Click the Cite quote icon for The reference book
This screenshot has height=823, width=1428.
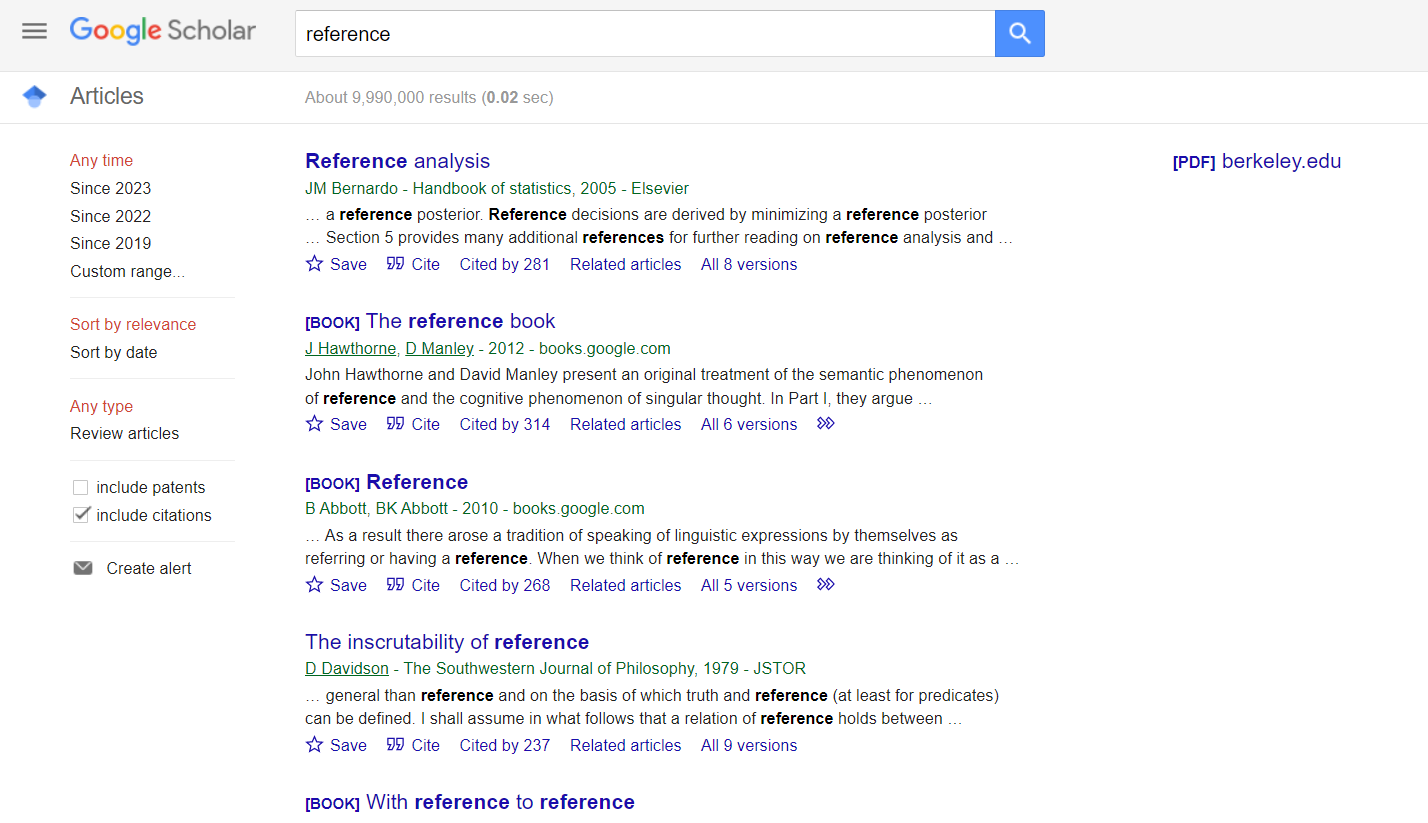point(396,424)
